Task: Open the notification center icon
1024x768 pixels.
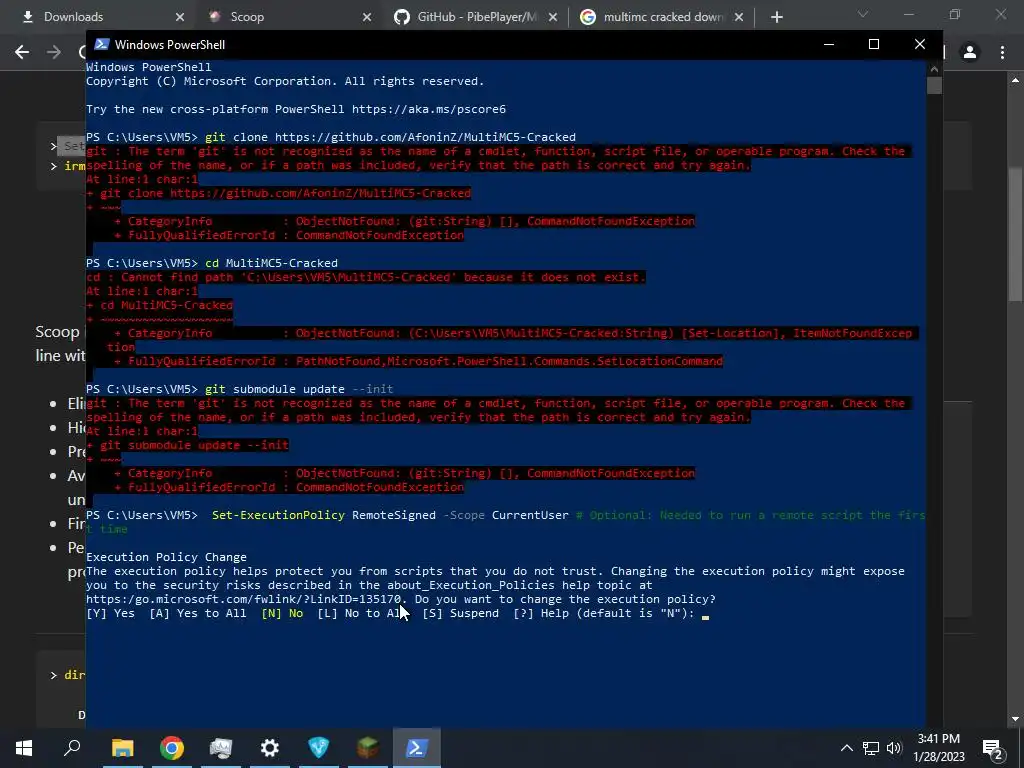Action: 993,748
